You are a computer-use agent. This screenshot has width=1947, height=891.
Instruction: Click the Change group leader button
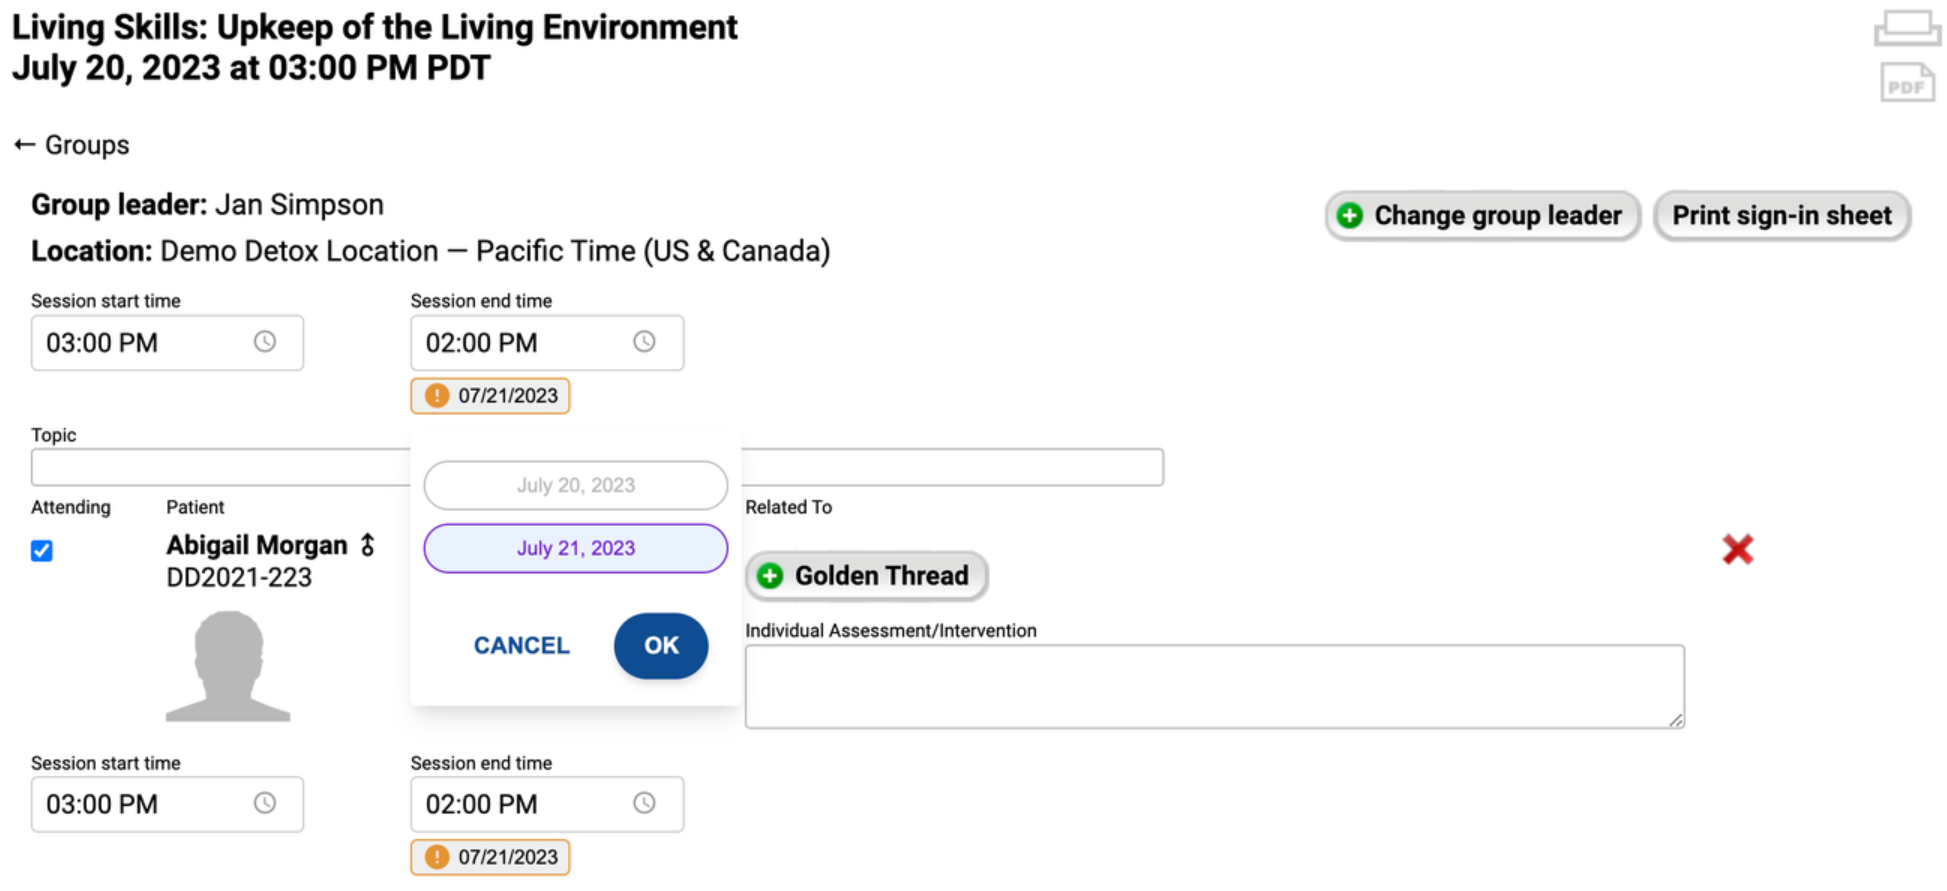1481,216
